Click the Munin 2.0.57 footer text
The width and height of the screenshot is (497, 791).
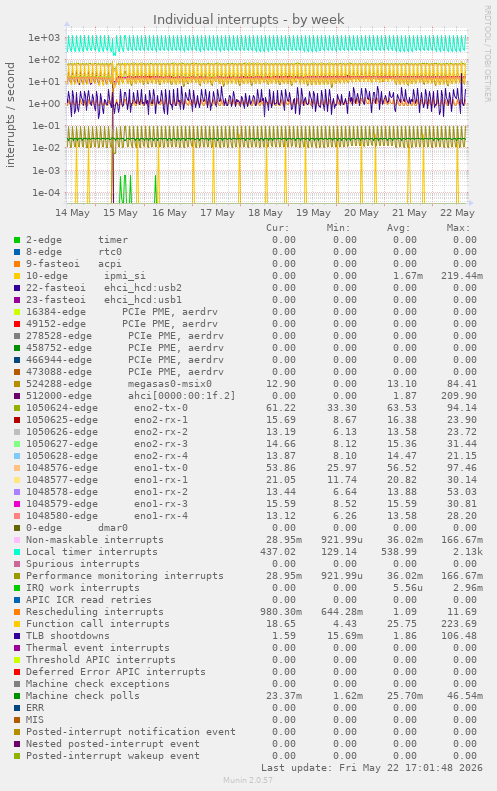pyautogui.click(x=248, y=780)
